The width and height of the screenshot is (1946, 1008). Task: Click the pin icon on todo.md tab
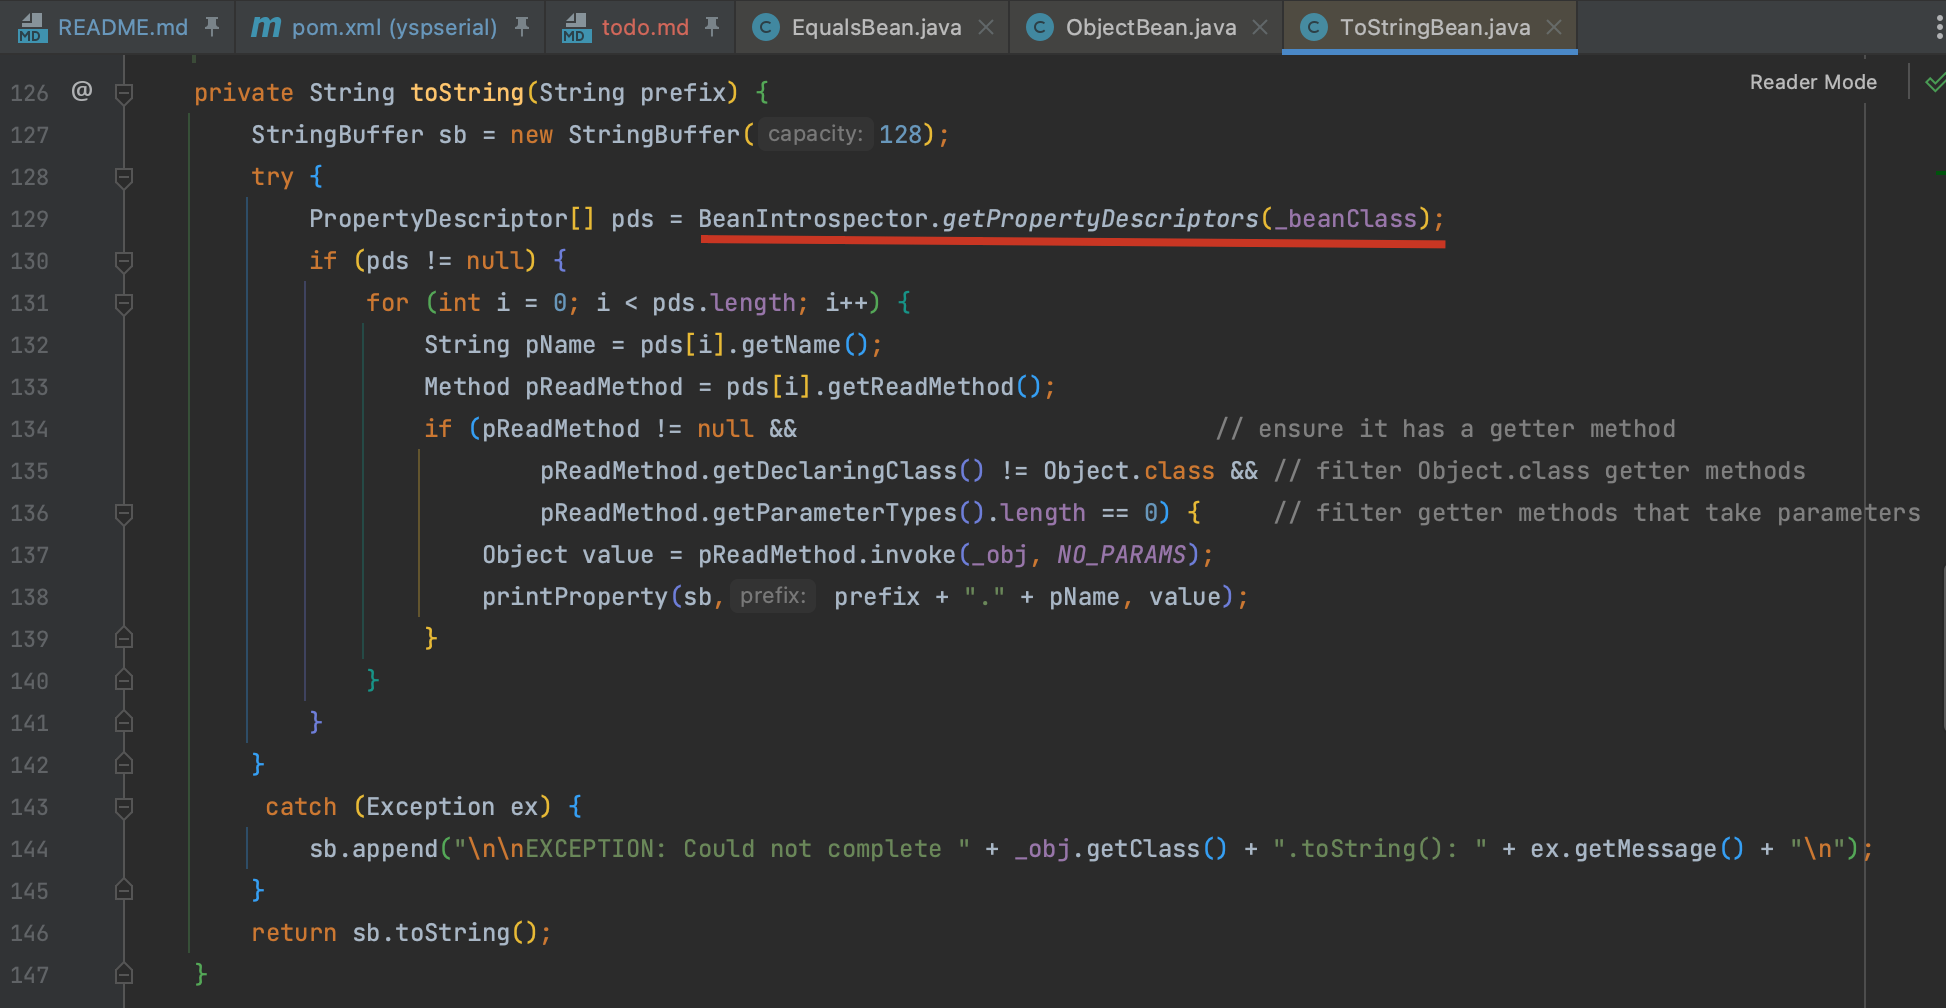[712, 27]
